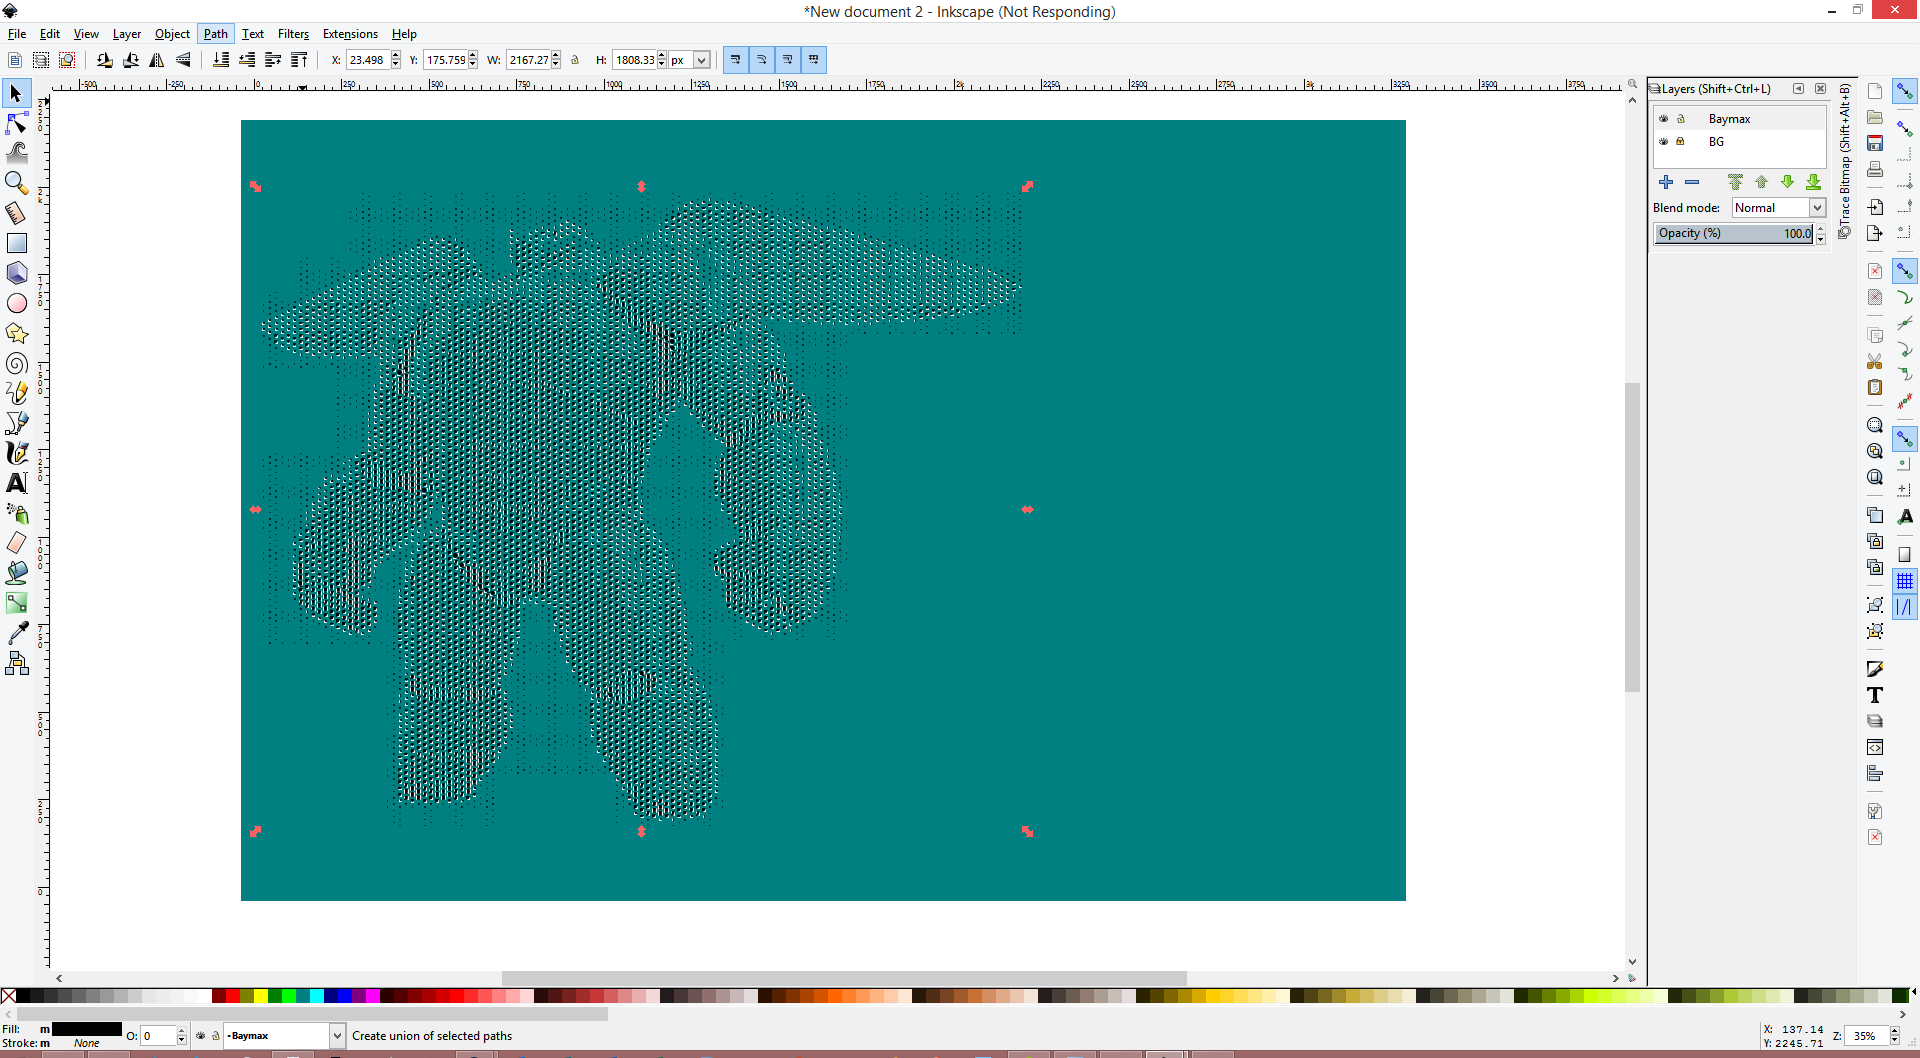
Task: Toggle enable snapping button
Action: 1905,91
